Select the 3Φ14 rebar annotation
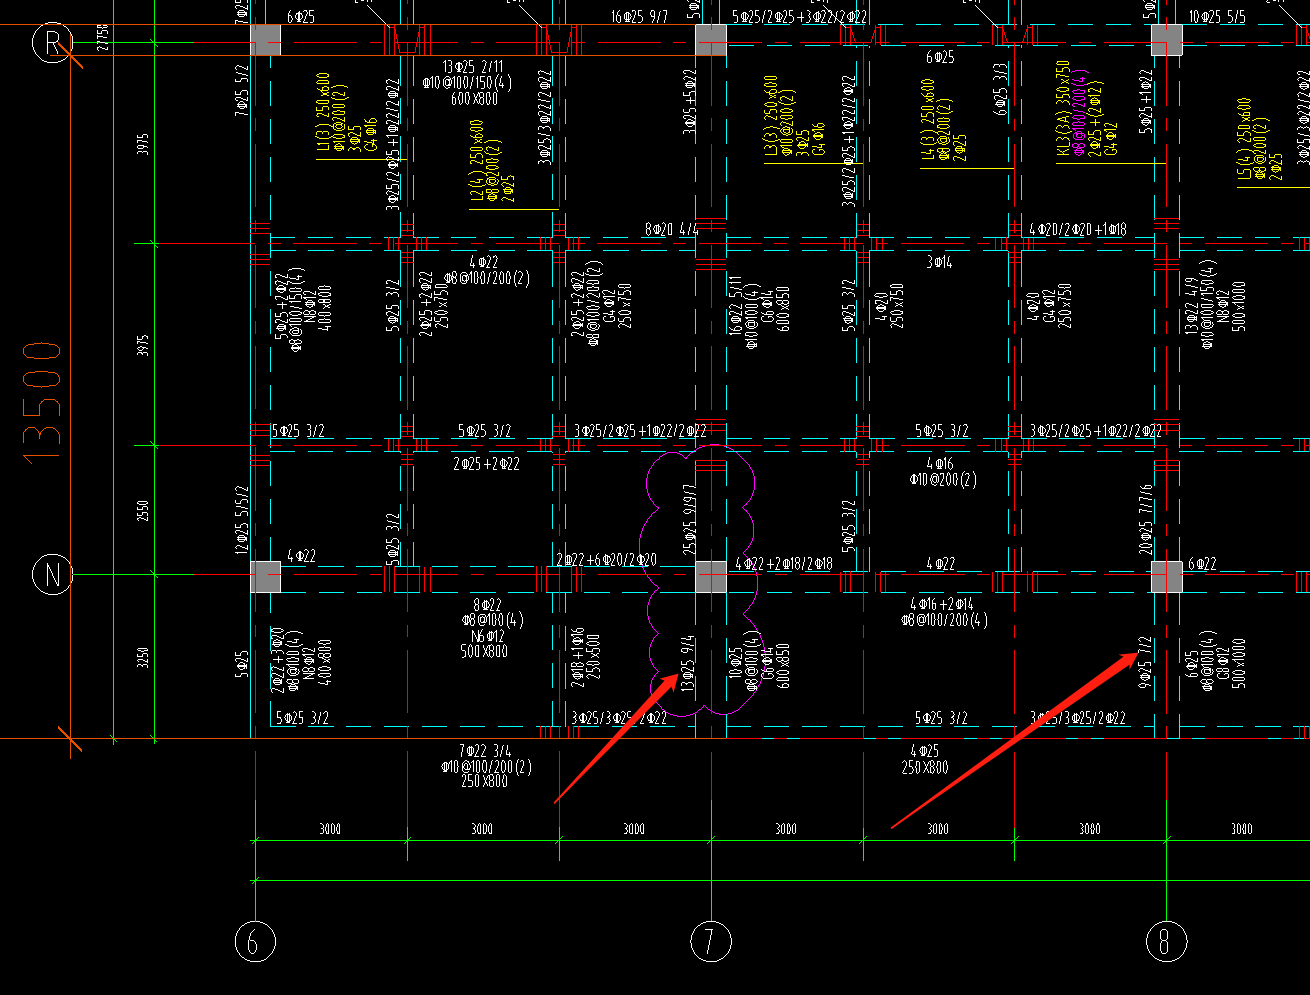Viewport: 1310px width, 995px height. pyautogui.click(x=939, y=262)
